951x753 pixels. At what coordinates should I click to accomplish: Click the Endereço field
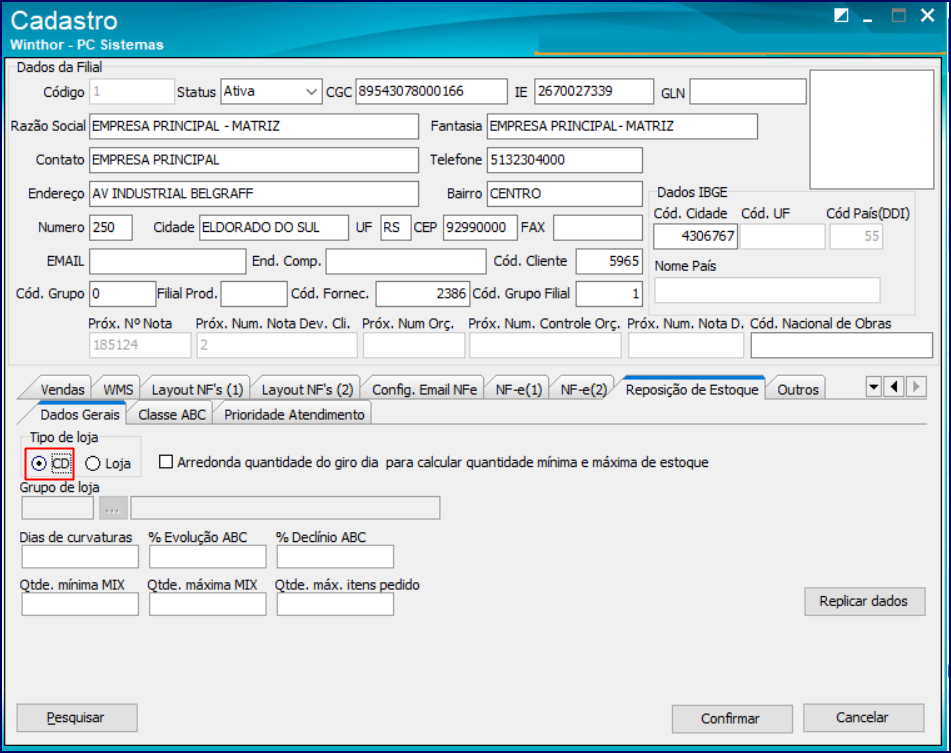254,194
